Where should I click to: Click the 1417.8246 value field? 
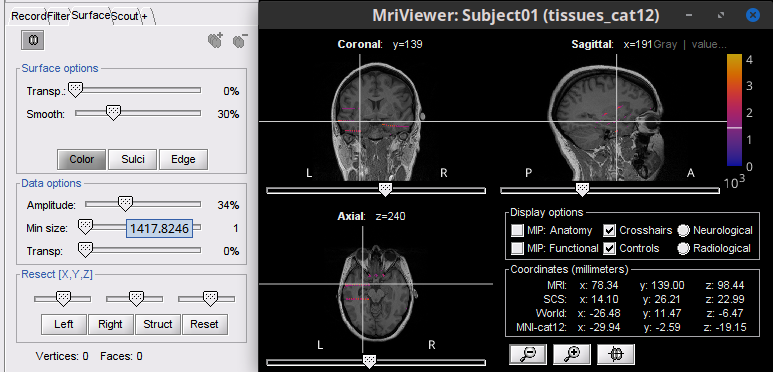[159, 228]
